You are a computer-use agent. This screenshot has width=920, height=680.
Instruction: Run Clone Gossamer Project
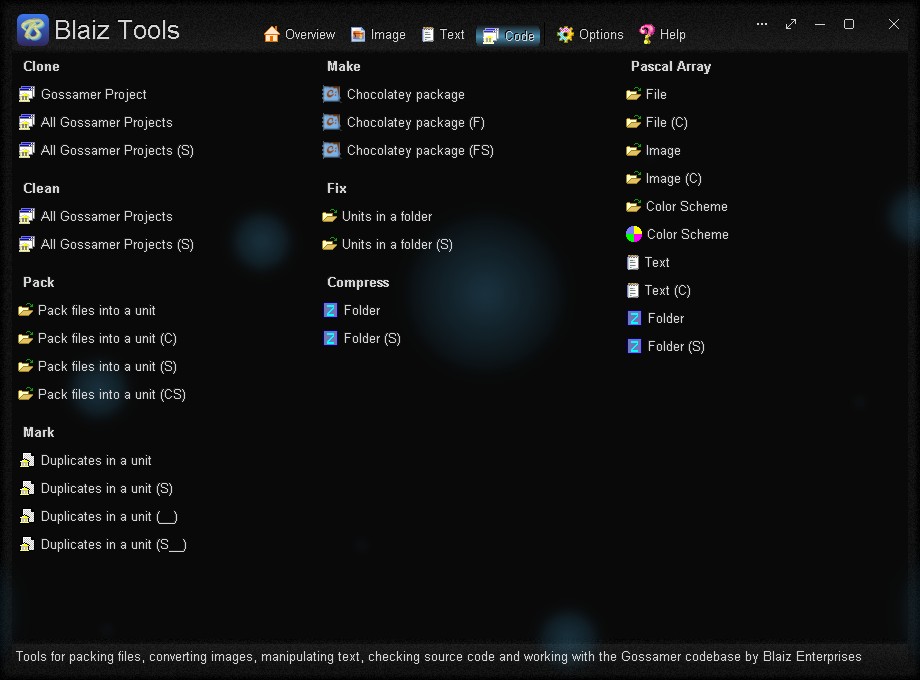click(93, 94)
